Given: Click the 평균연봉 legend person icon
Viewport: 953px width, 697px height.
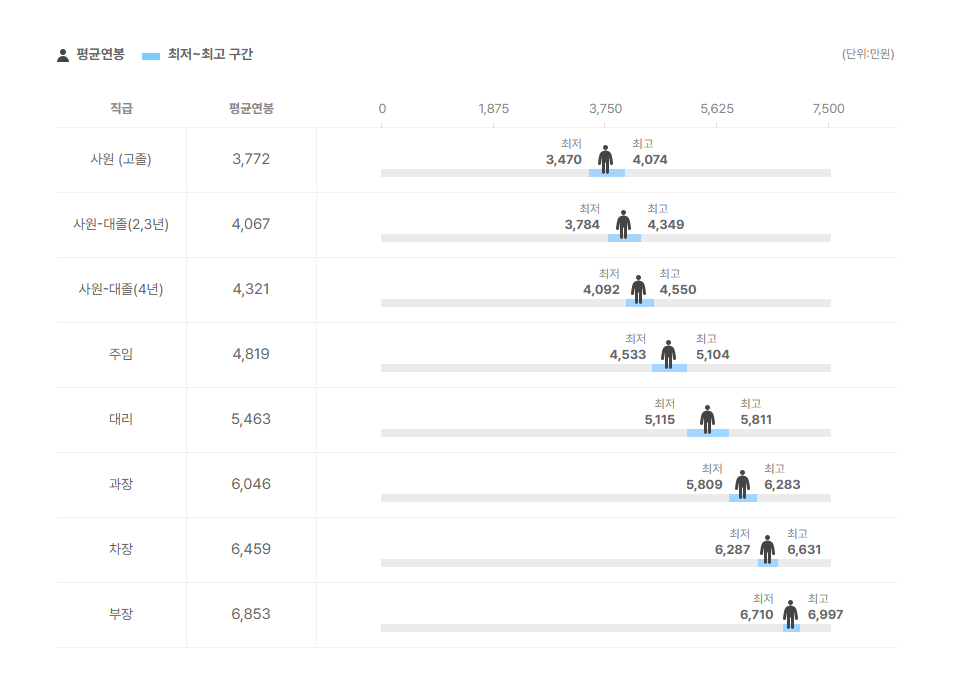Looking at the screenshot, I should click(x=63, y=55).
